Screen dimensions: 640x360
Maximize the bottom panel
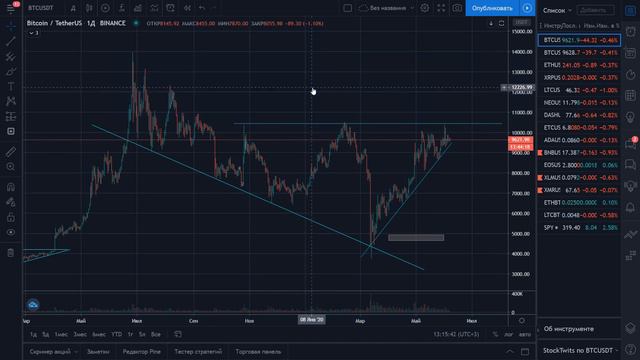525,351
